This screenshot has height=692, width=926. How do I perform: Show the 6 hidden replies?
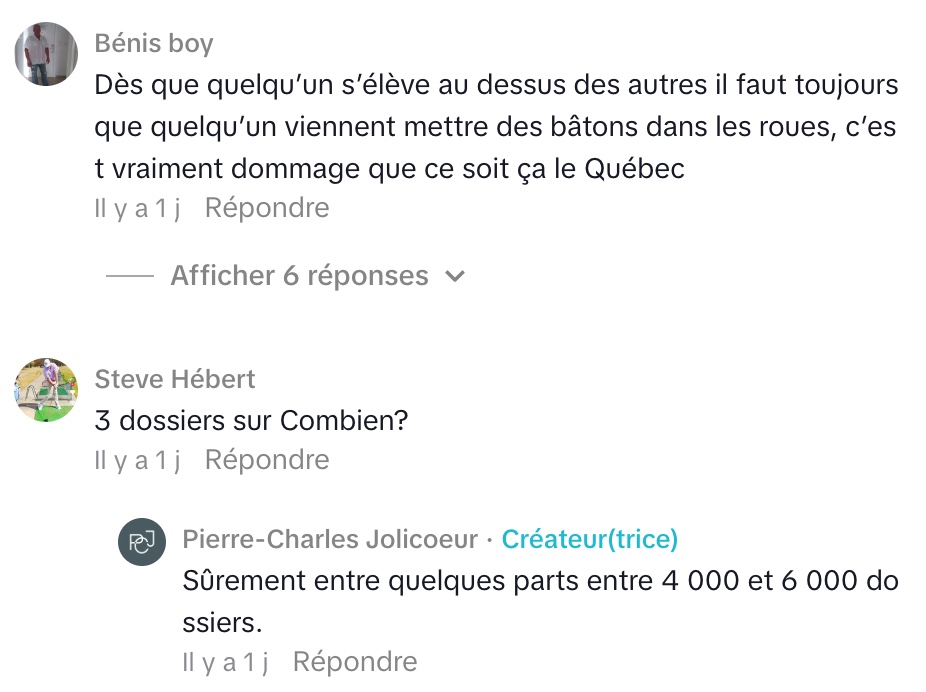click(x=299, y=276)
